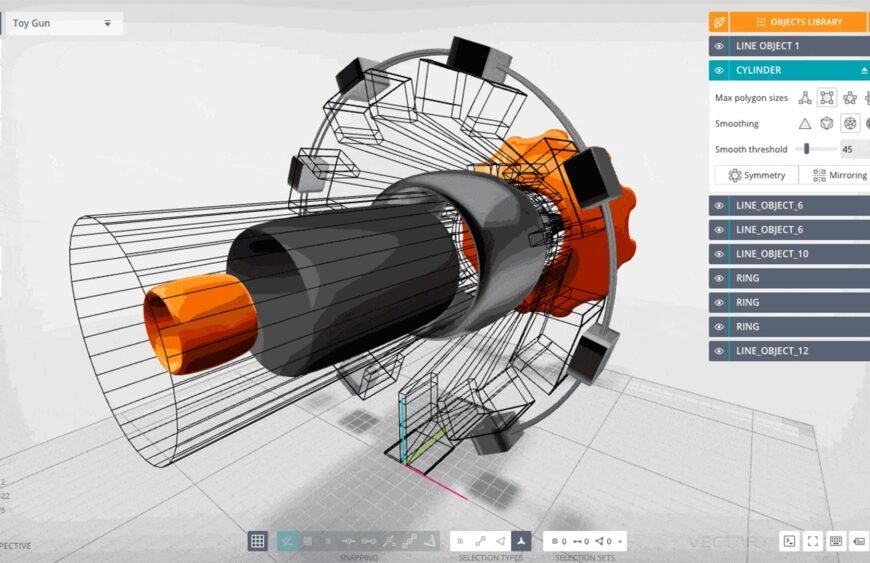Hide the LINE_OBJECT_10 layer

719,254
